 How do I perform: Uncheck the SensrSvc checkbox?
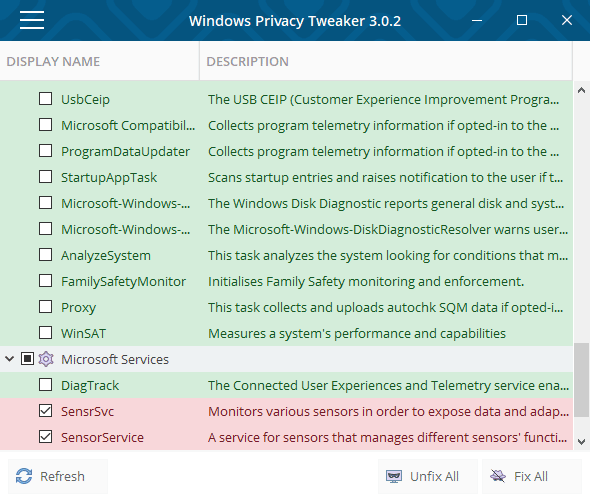pyautogui.click(x=46, y=411)
